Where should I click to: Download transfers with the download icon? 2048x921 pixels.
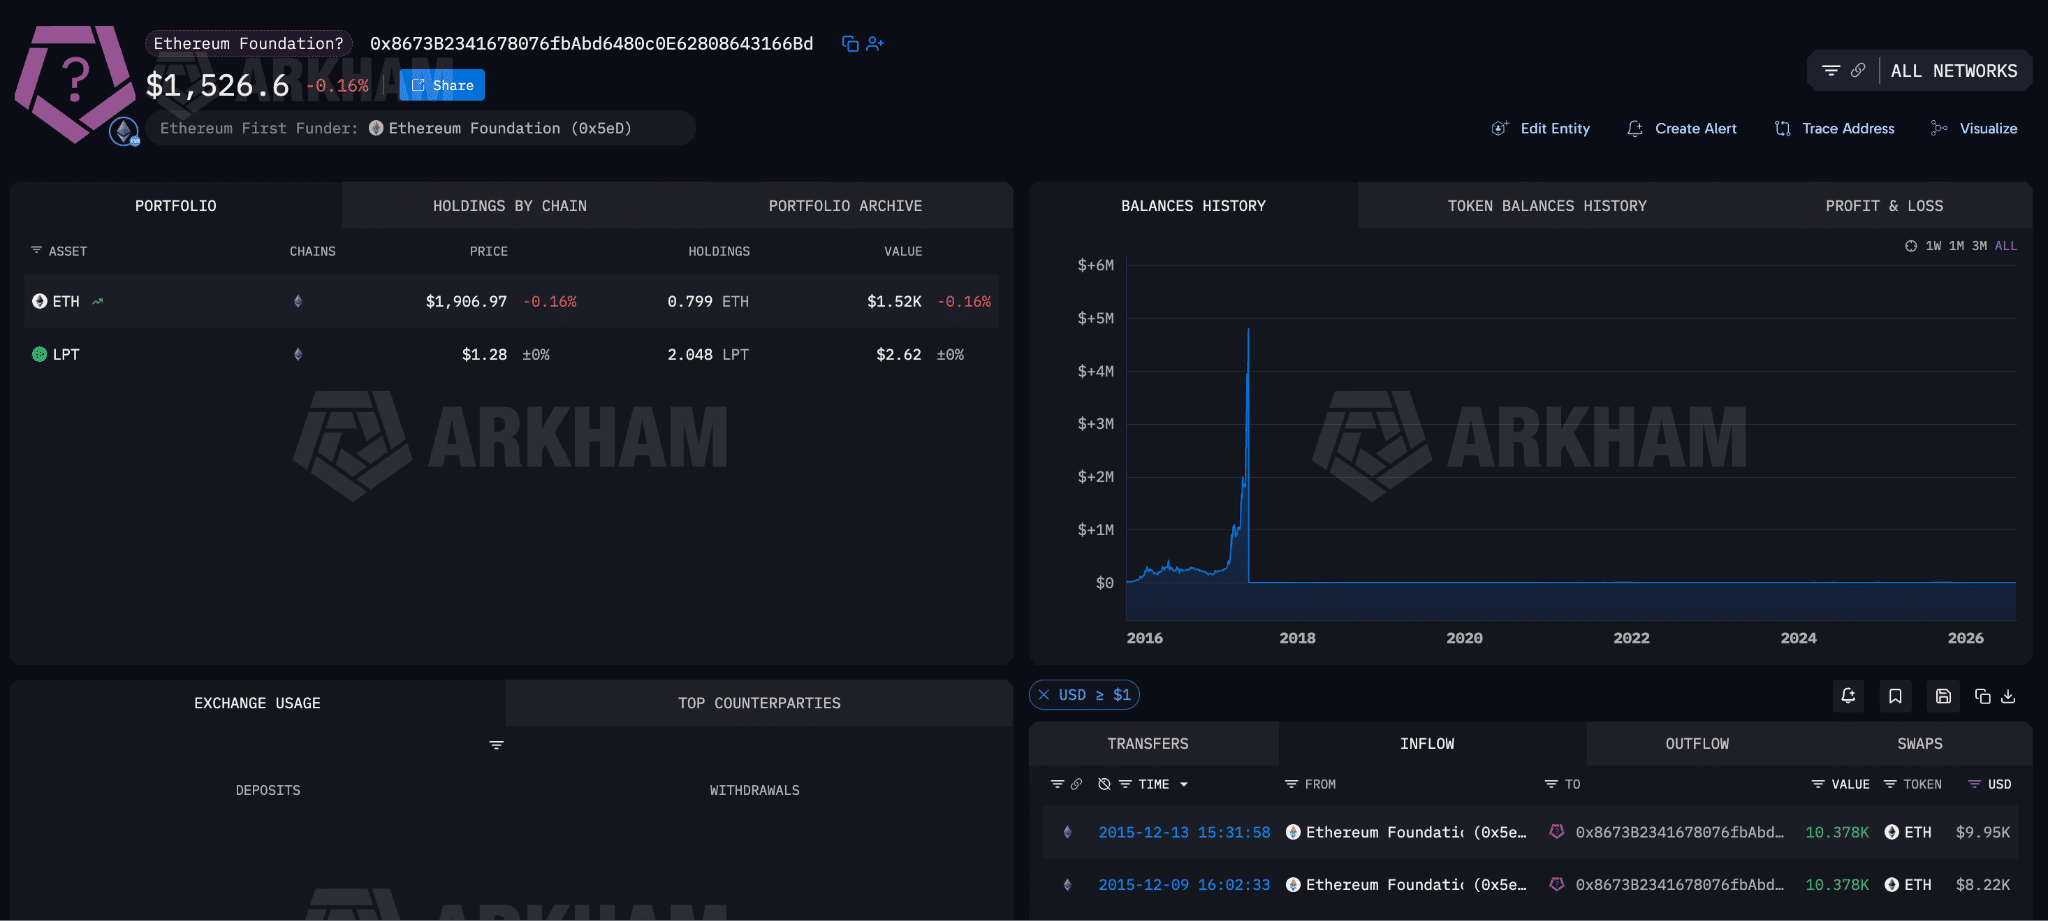[x=2008, y=696]
